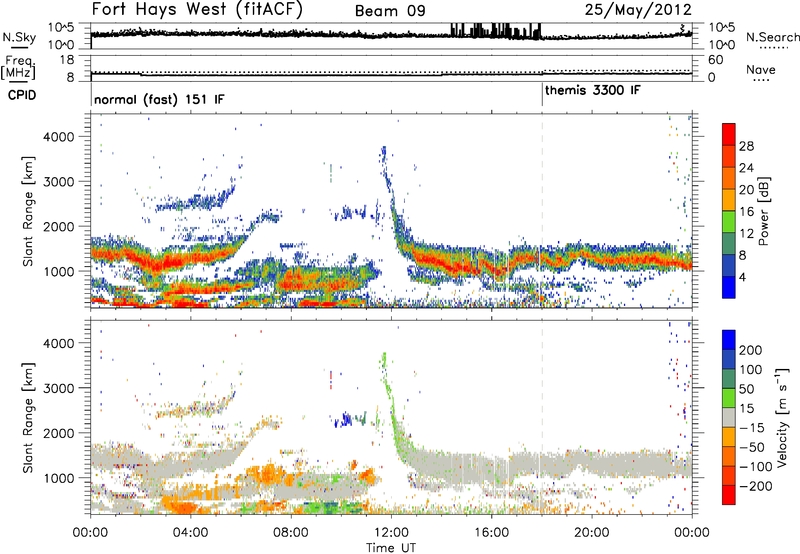Click the "-200" tick on the Velocity colorbar

click(x=754, y=486)
